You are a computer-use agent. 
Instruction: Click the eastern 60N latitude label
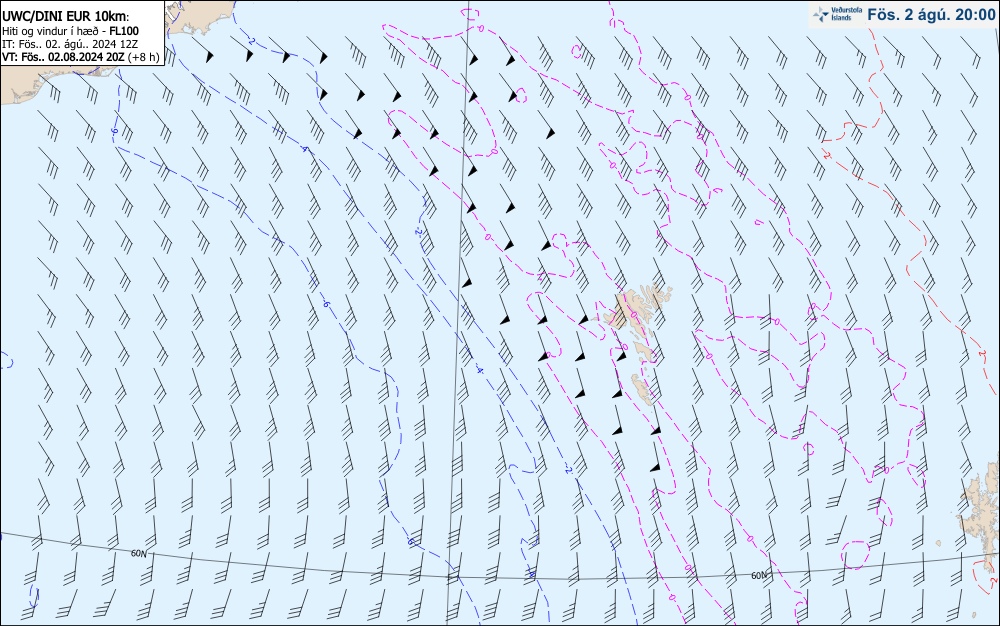pos(759,576)
